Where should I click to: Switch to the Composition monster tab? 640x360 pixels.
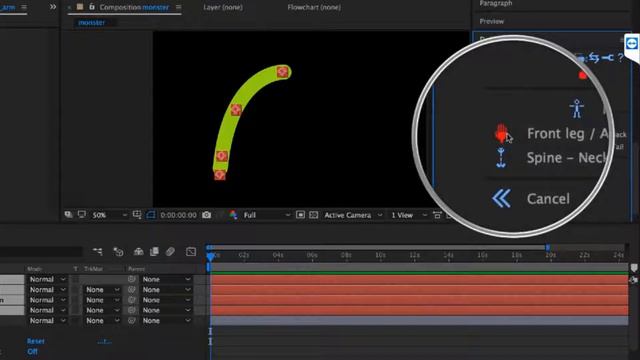tap(134, 7)
